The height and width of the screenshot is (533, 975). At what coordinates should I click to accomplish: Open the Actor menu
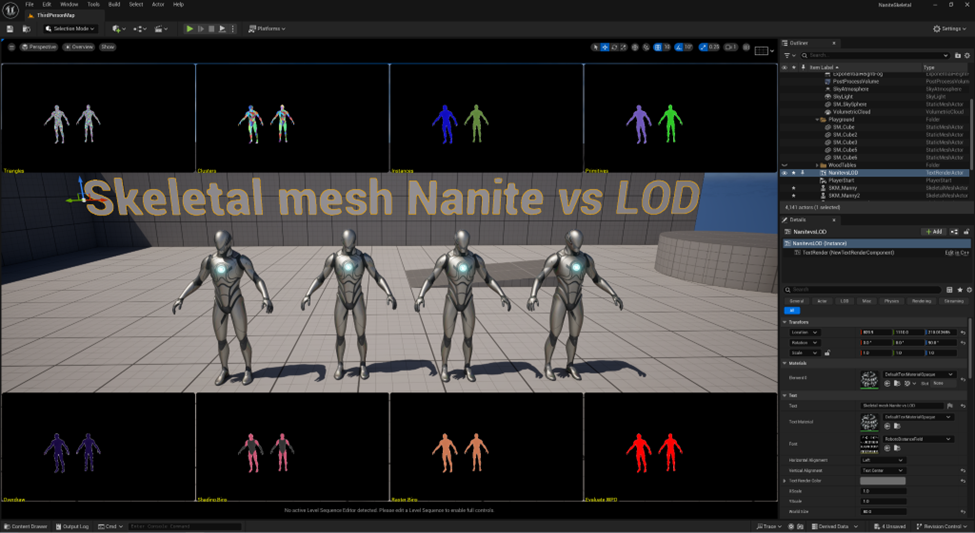[158, 4]
